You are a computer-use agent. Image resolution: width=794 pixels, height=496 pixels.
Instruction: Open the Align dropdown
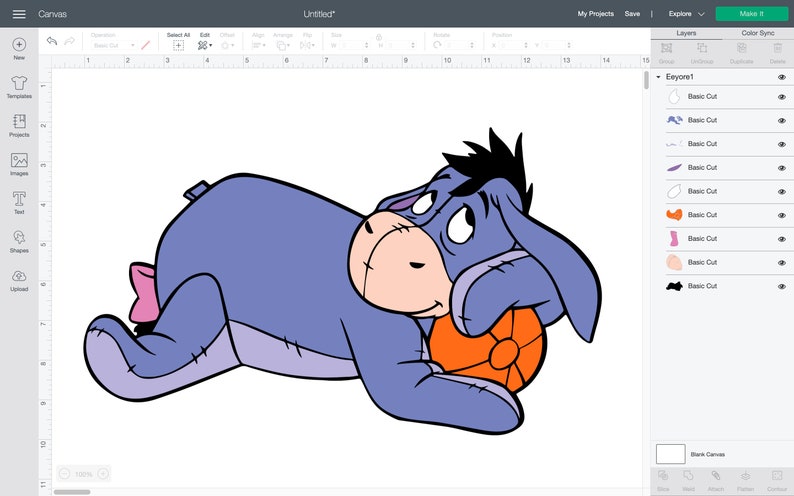[259, 46]
